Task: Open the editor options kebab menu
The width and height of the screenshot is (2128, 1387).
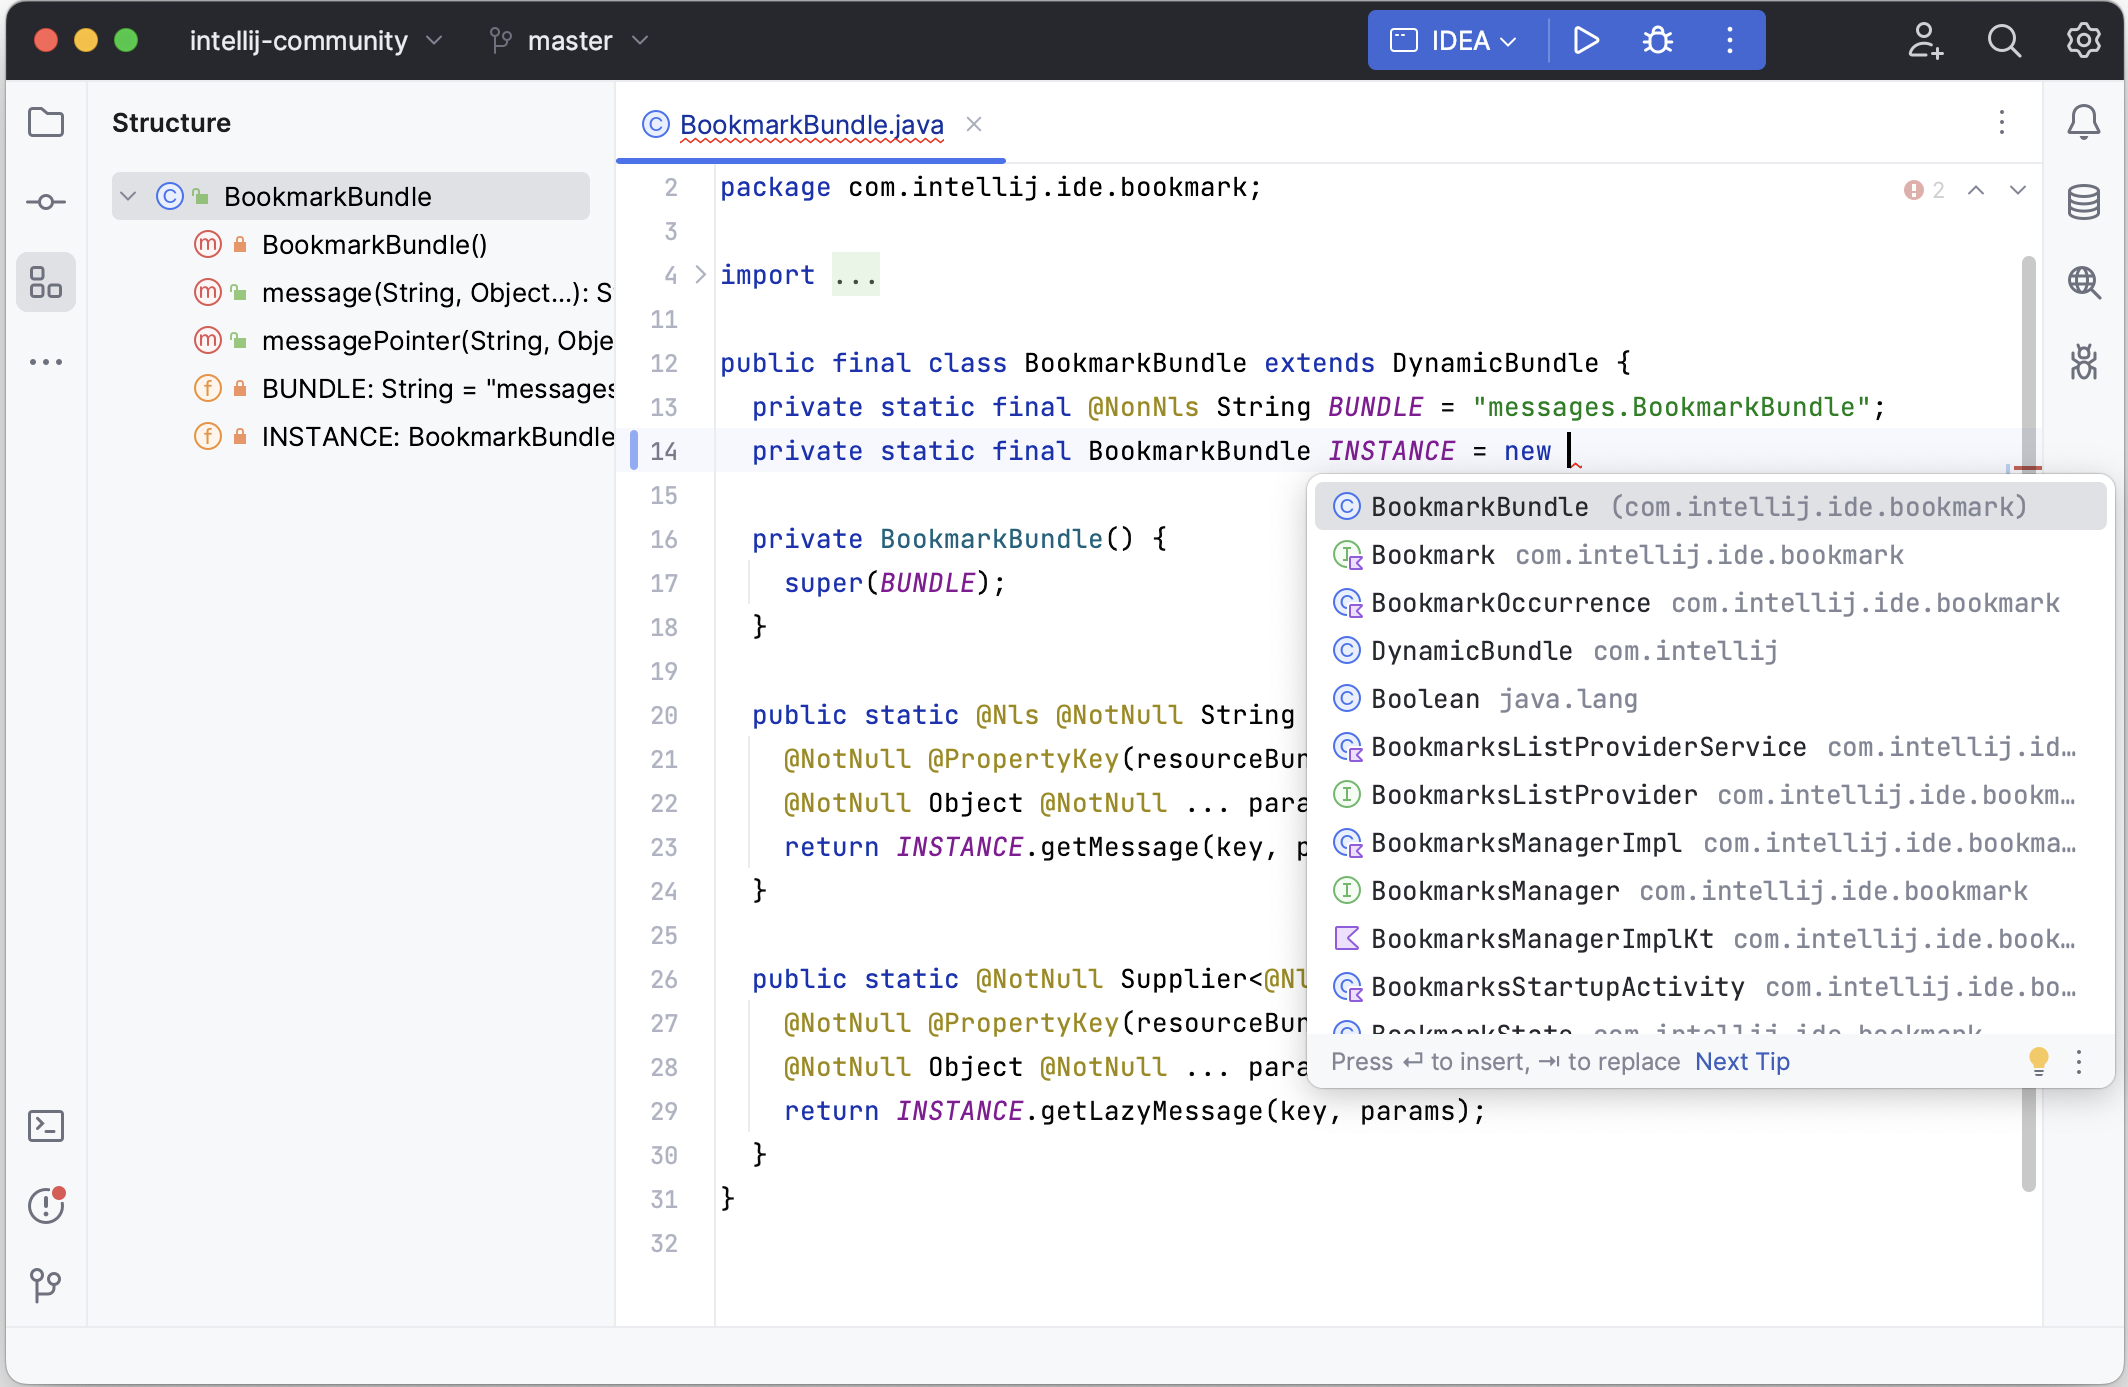Action: click(2002, 123)
